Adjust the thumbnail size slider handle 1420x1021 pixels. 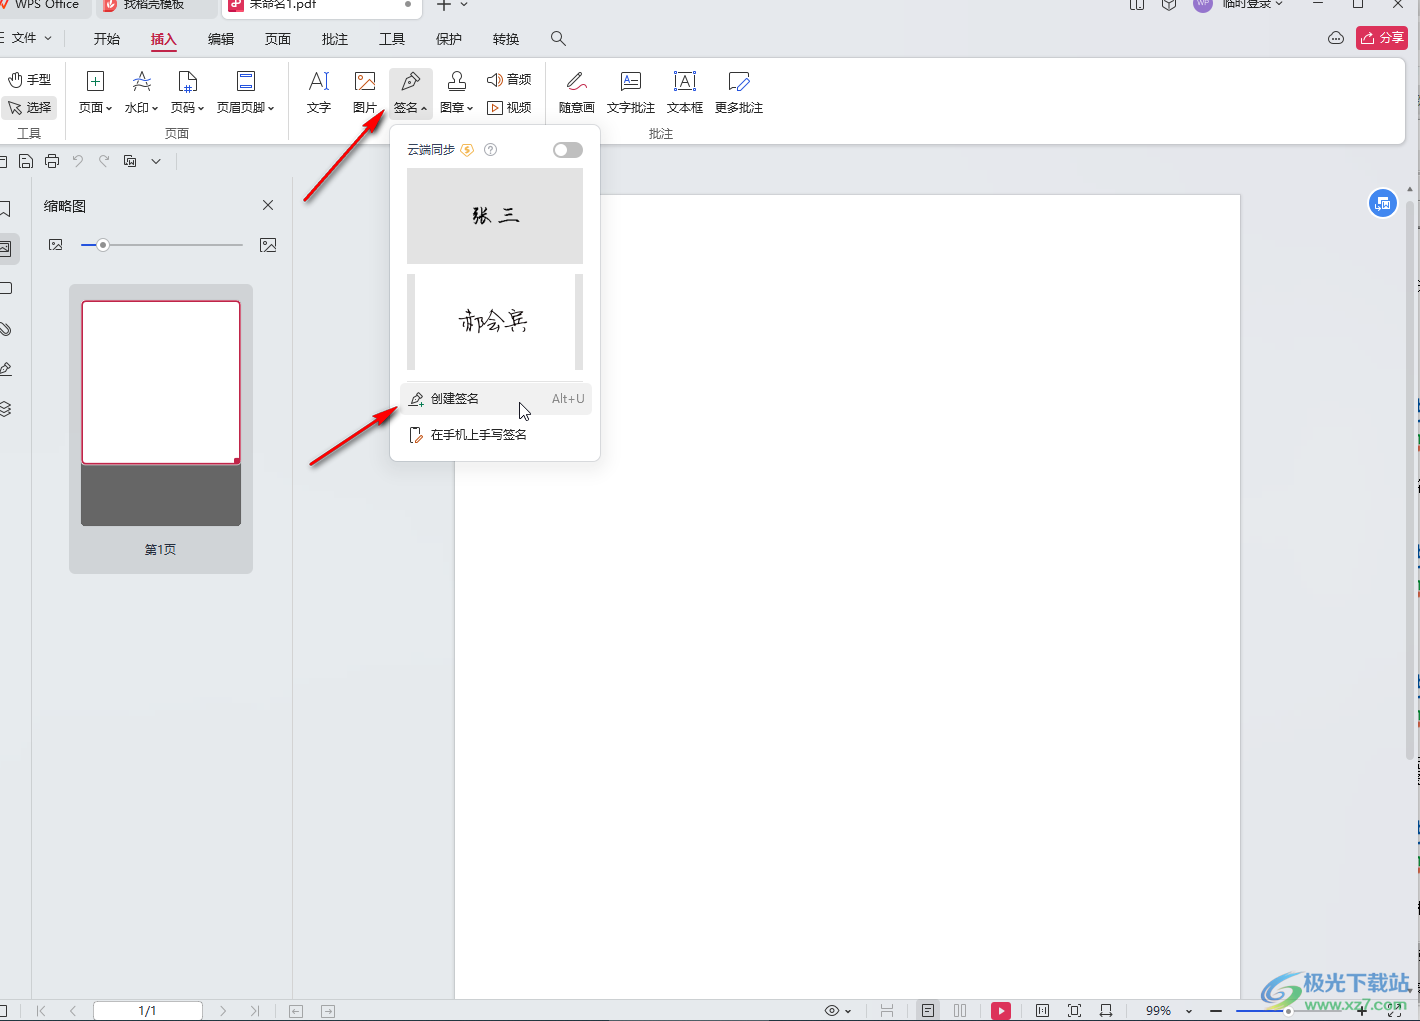pyautogui.click(x=103, y=245)
